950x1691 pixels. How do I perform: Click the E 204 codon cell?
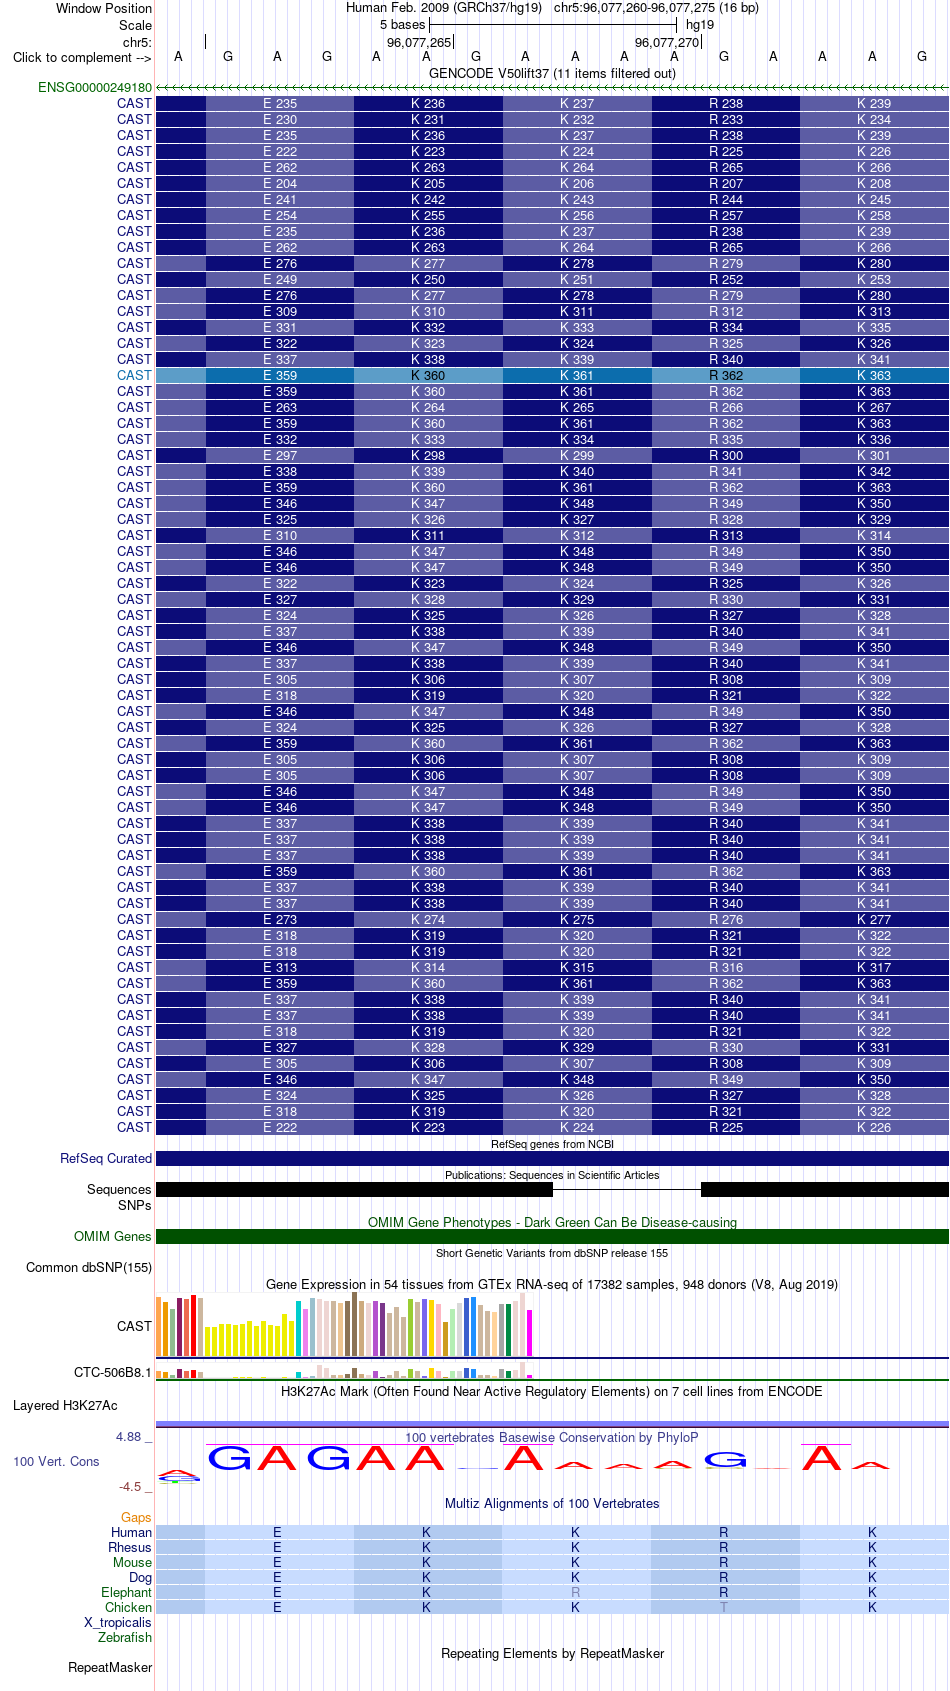[280, 184]
